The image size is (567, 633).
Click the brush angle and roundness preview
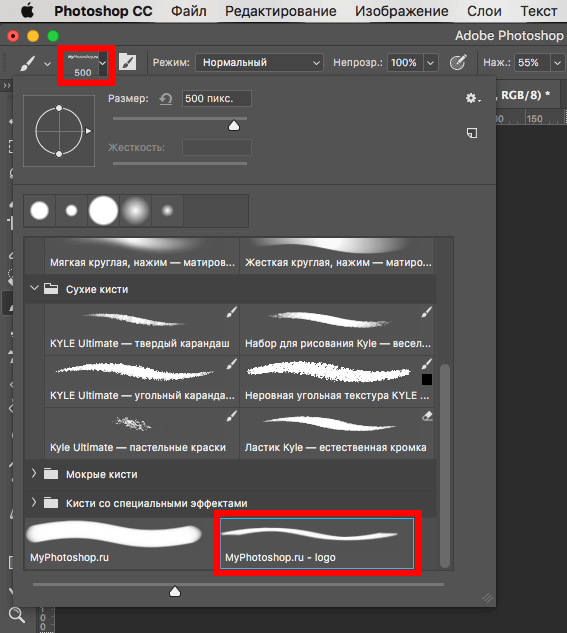[x=59, y=131]
